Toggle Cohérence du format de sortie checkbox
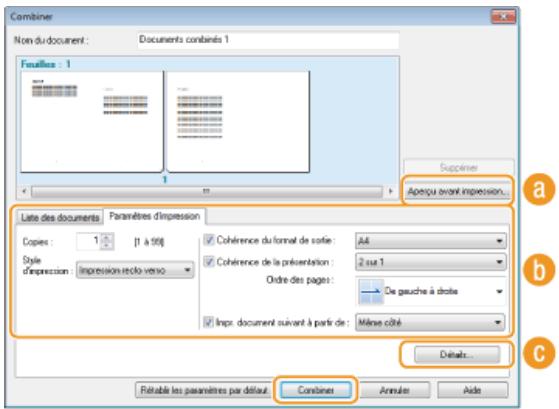Screen dimensions: 559x409 pyautogui.click(x=209, y=240)
